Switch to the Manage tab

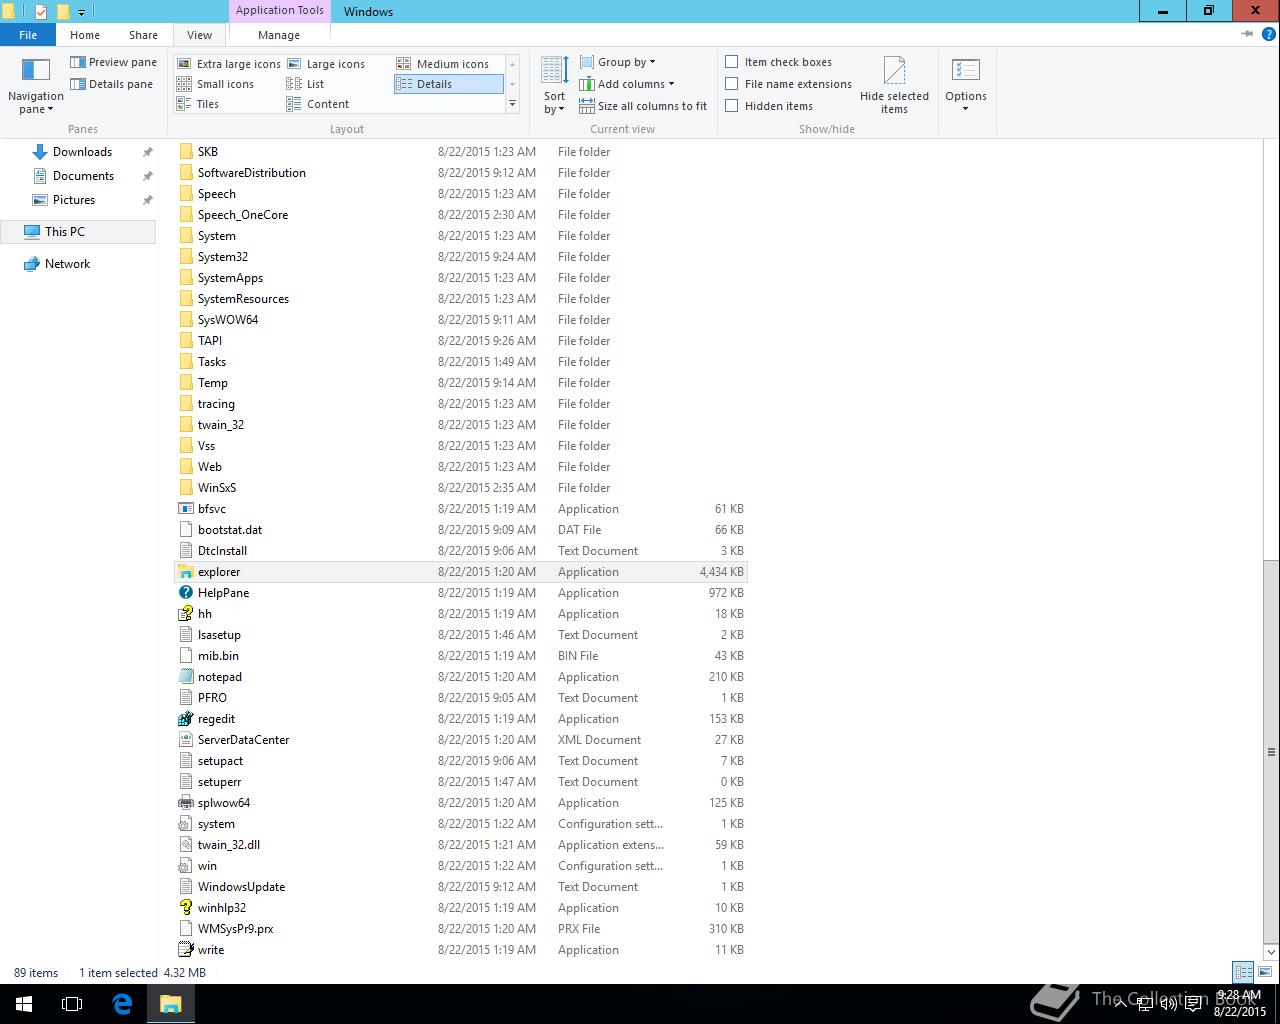(279, 35)
